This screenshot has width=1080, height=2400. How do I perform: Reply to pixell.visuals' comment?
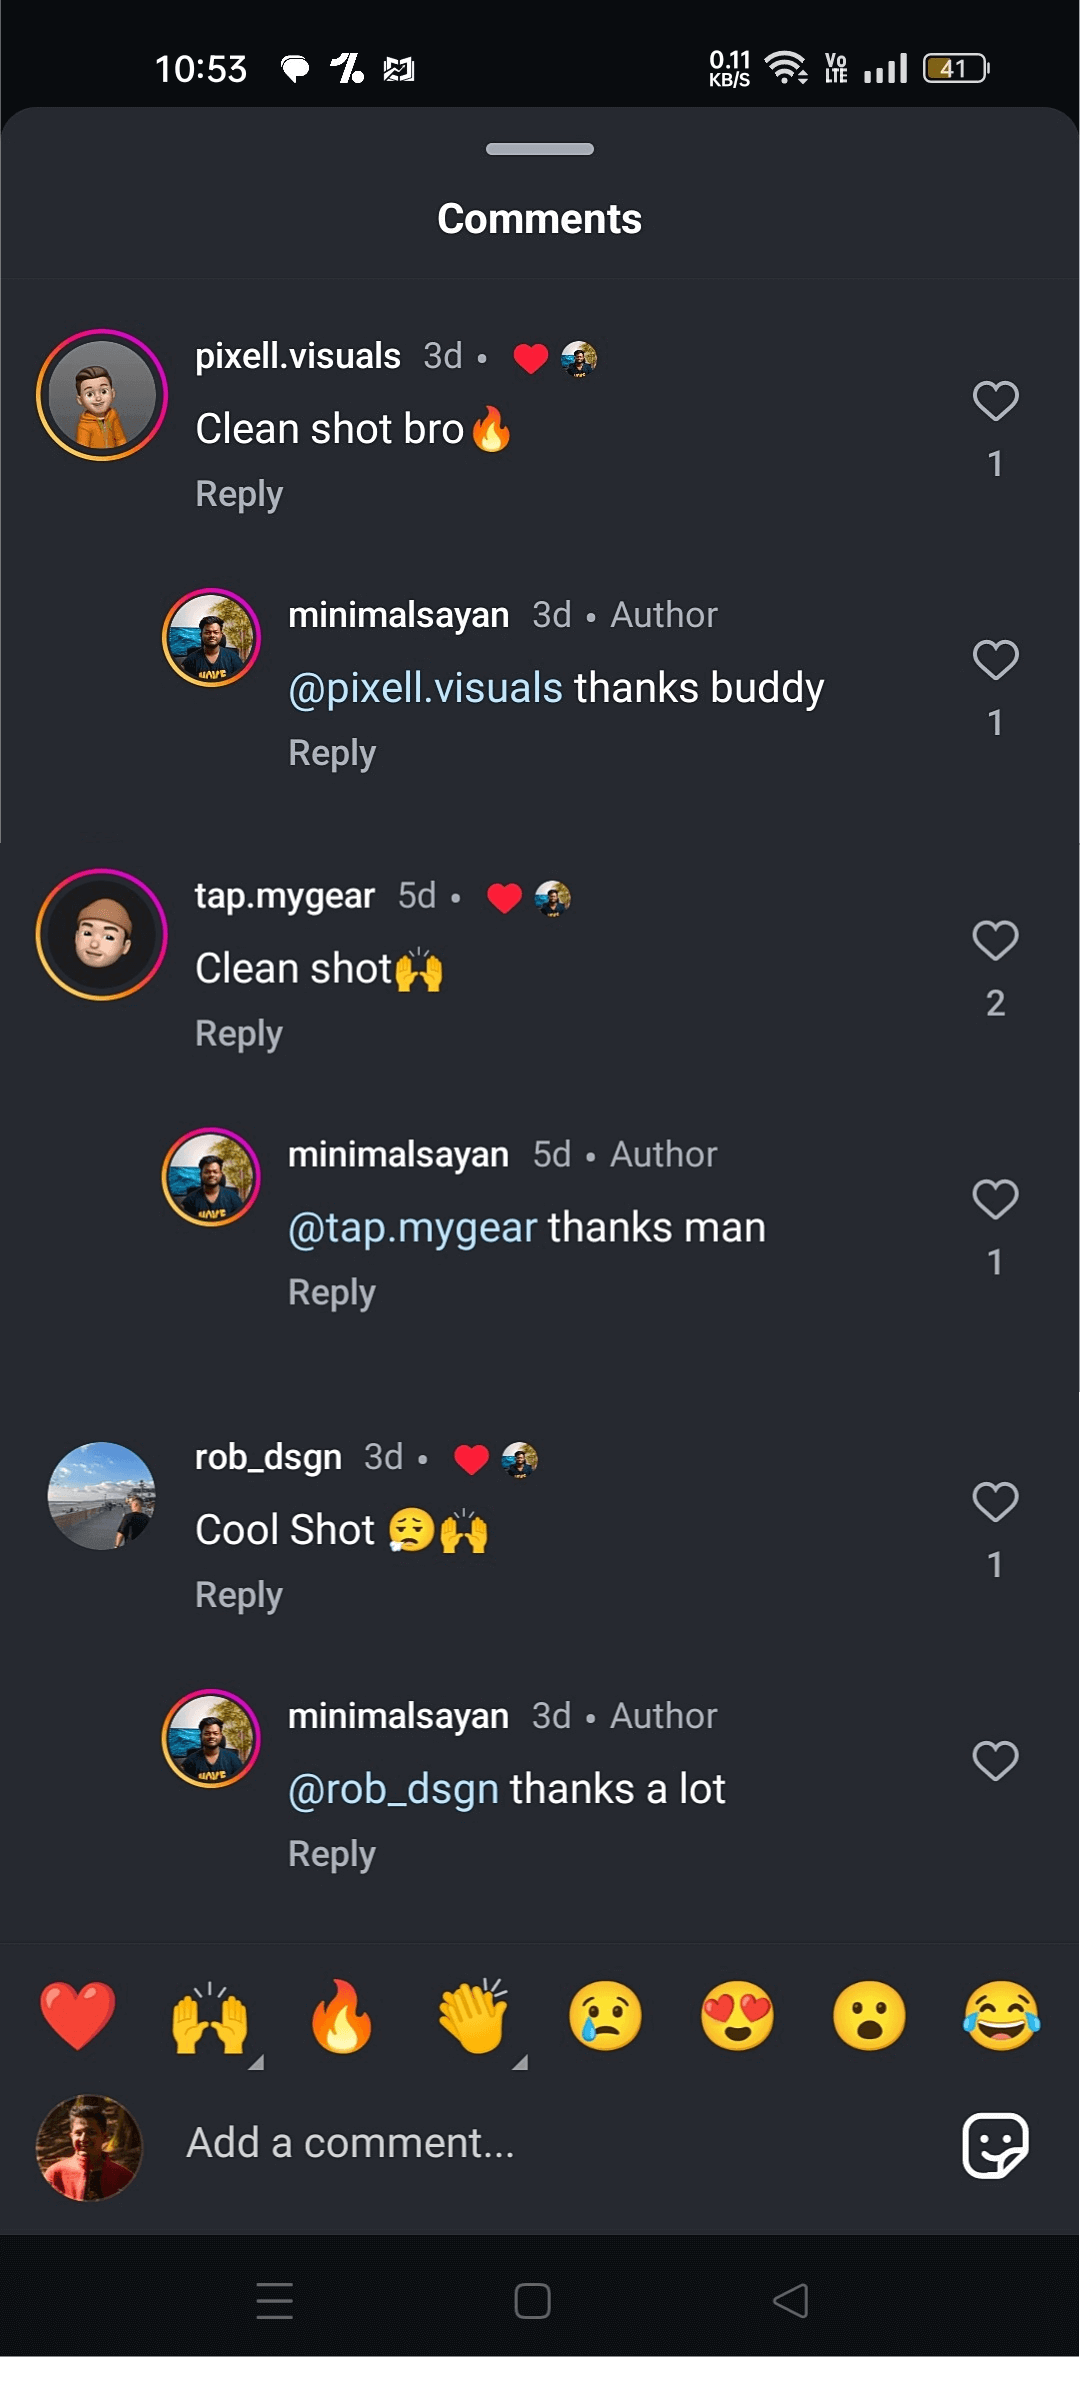tap(239, 494)
